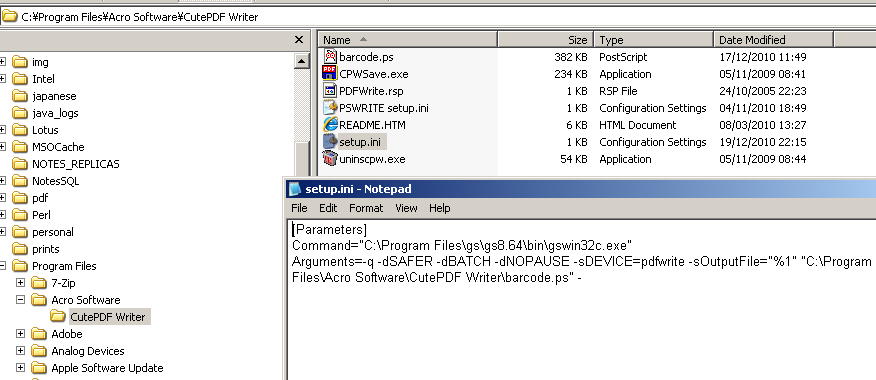Select the pdf folder icon

(x=20, y=198)
